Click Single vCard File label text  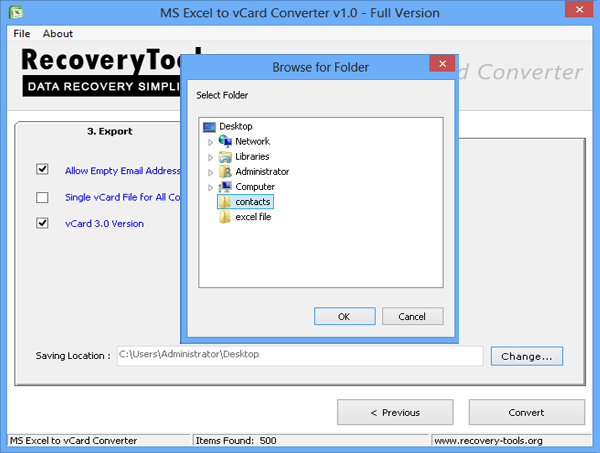(122, 197)
